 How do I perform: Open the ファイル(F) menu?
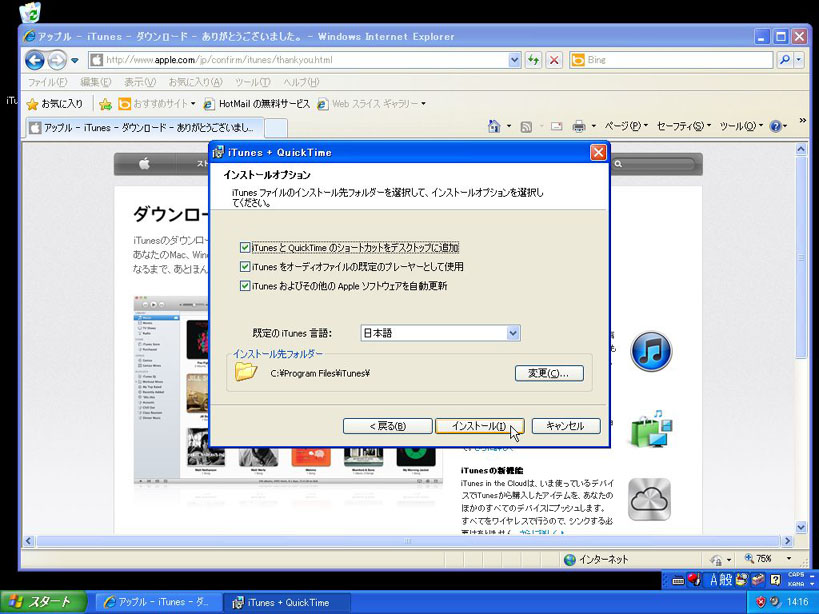point(47,82)
